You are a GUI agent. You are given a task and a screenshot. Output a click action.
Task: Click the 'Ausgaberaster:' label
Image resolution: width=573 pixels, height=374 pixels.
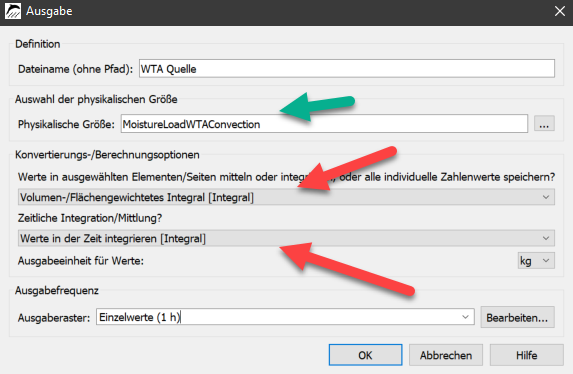tap(54, 317)
